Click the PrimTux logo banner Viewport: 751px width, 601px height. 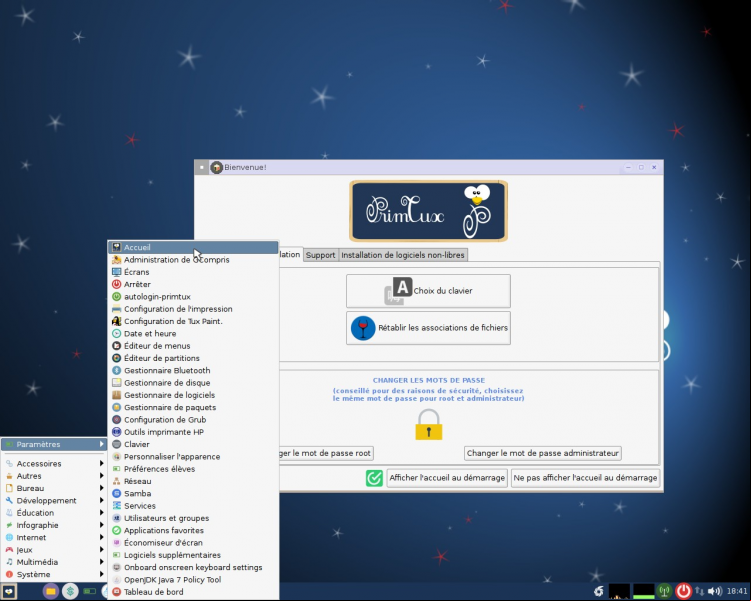428,211
